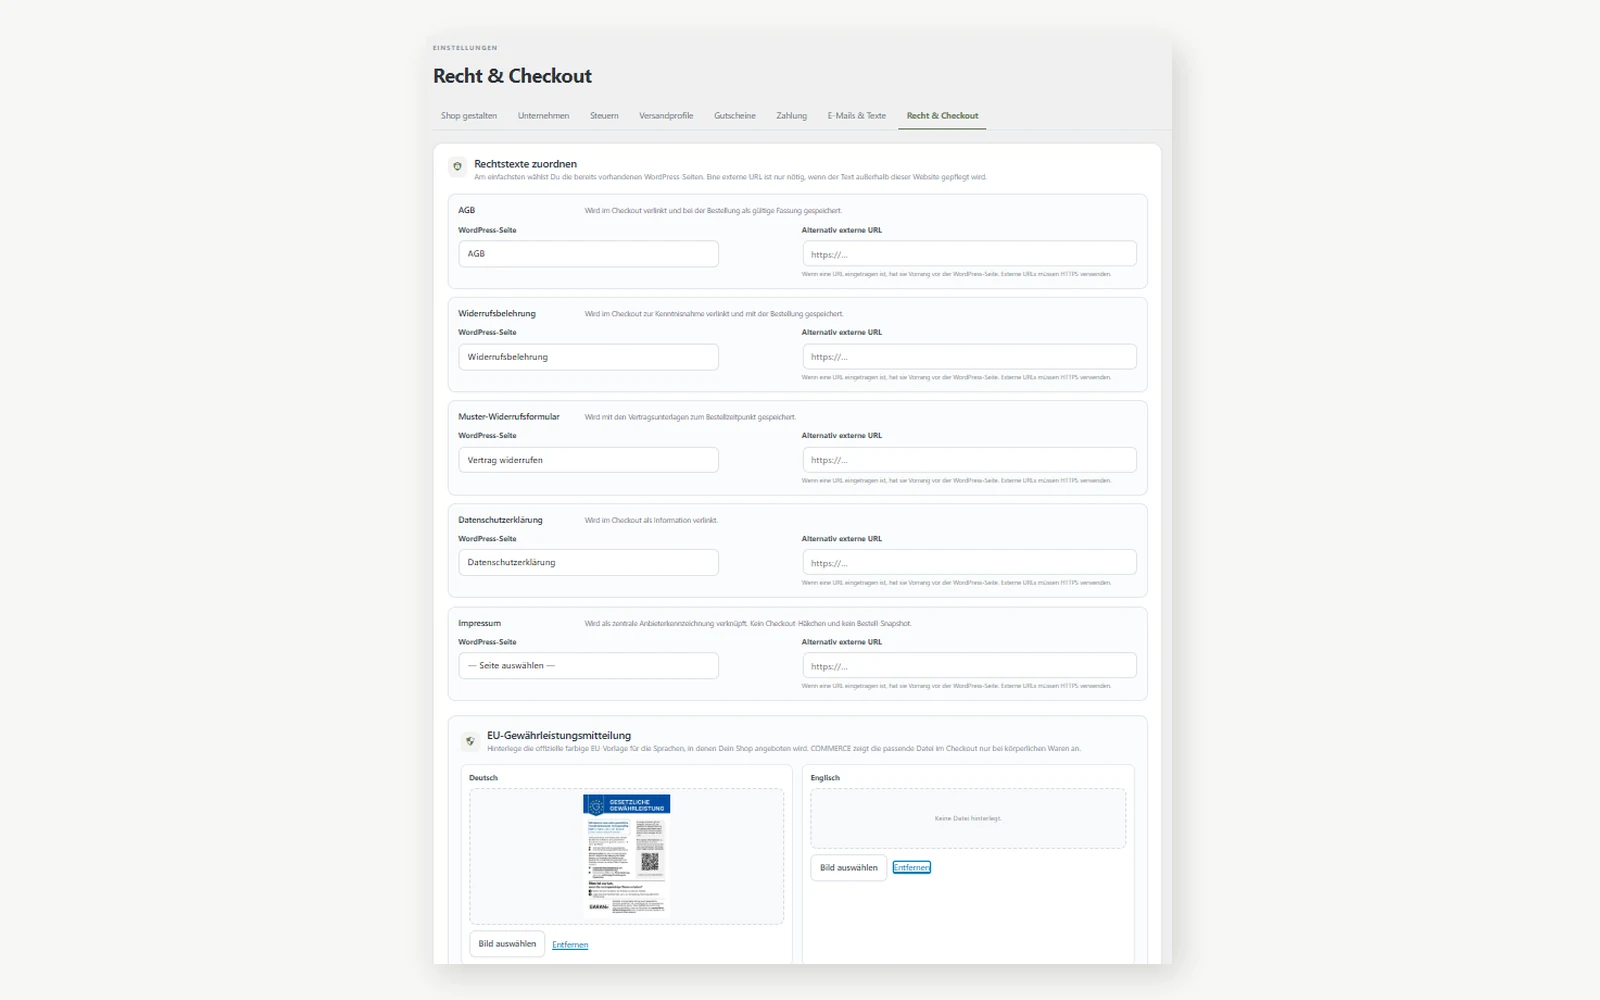The image size is (1600, 1000).
Task: Focus the Impressum external URL field
Action: tap(969, 666)
